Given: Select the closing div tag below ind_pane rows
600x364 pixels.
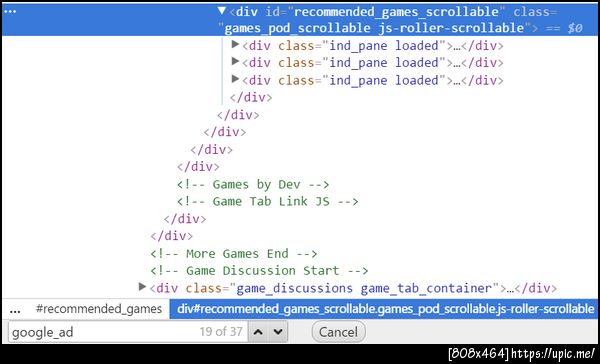Looking at the screenshot, I should 251,97.
